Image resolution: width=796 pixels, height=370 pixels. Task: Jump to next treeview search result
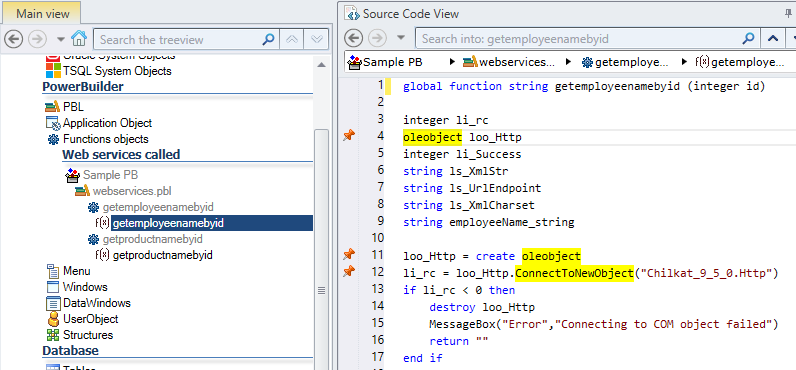317,39
